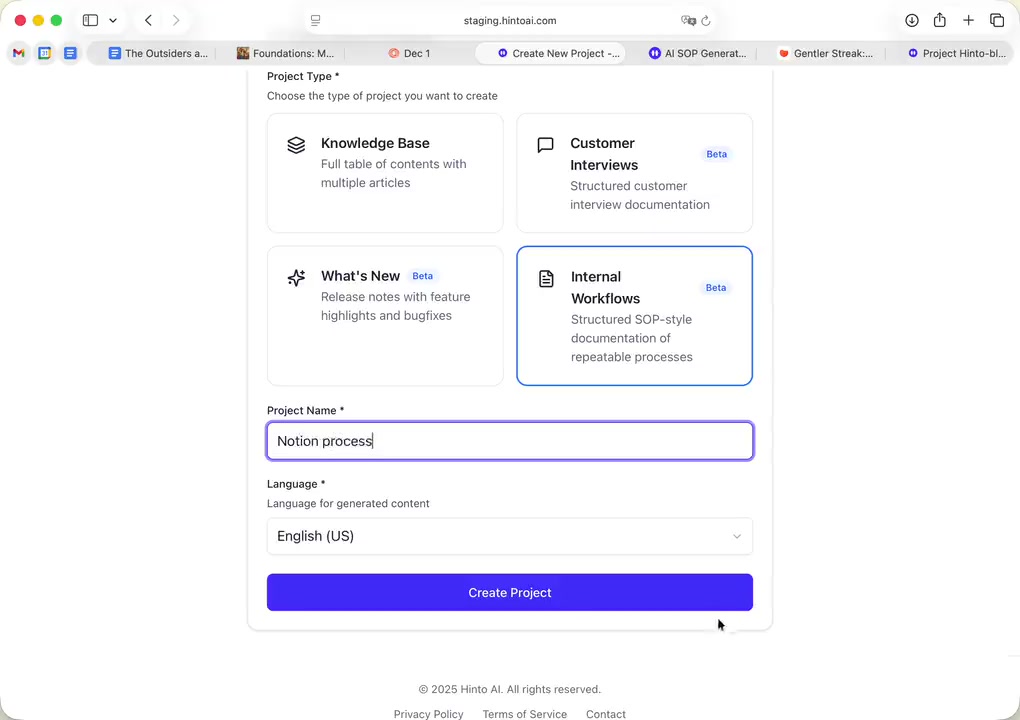Open the English (US) language dropdown
Image resolution: width=1020 pixels, height=720 pixels.
tap(509, 536)
